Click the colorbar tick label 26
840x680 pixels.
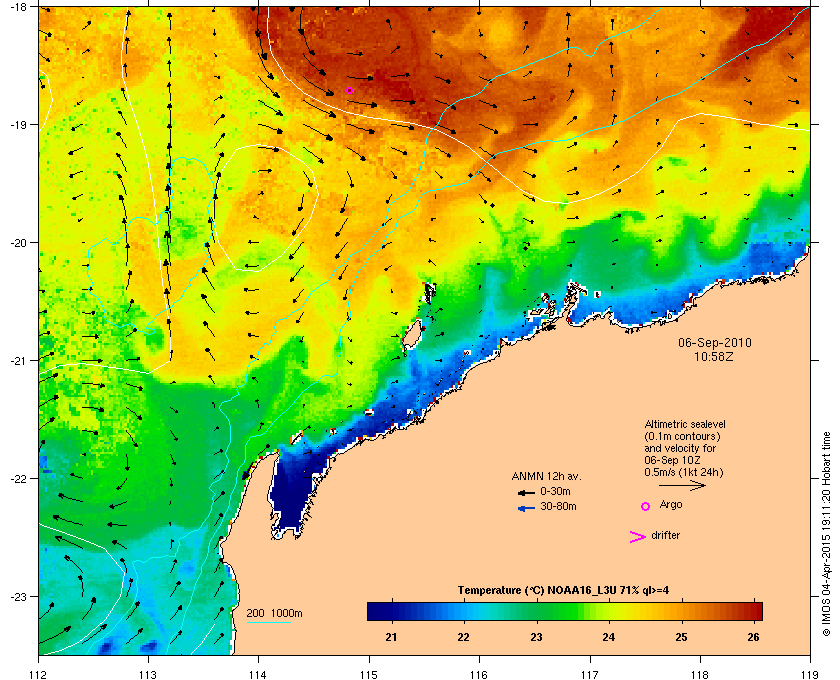[753, 637]
